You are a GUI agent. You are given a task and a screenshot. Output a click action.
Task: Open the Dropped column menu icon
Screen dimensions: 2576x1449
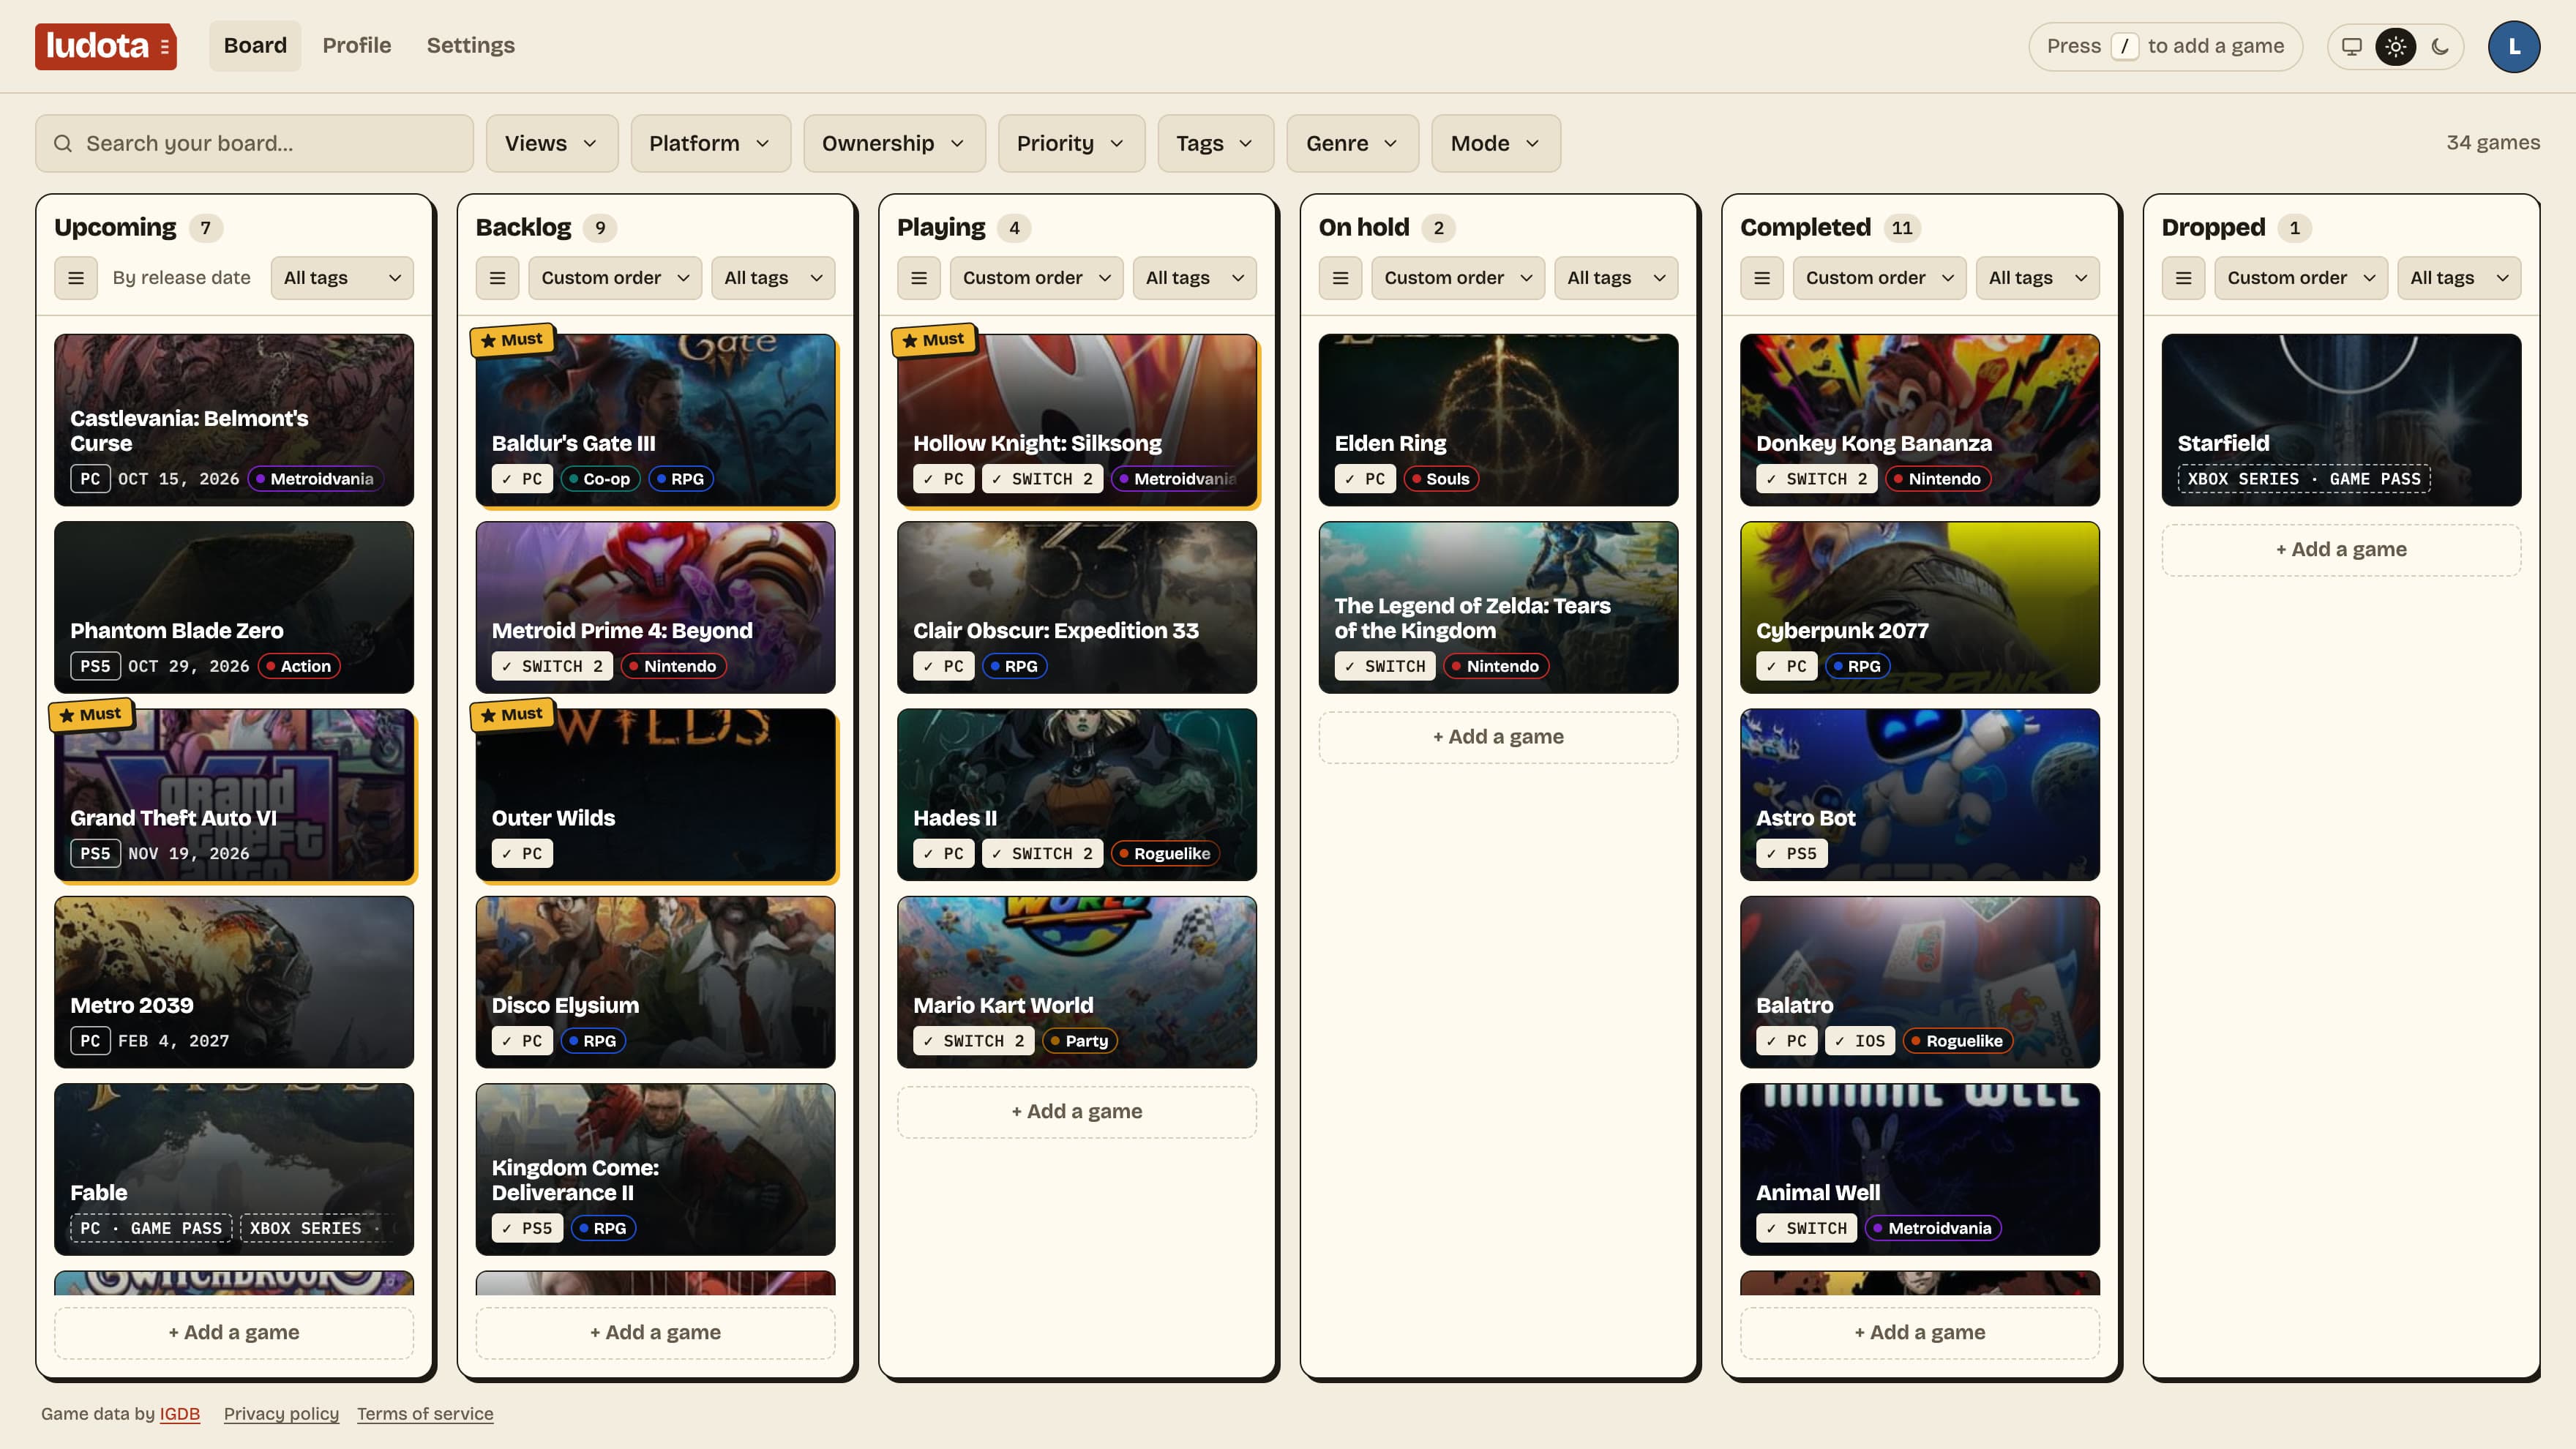tap(2183, 278)
